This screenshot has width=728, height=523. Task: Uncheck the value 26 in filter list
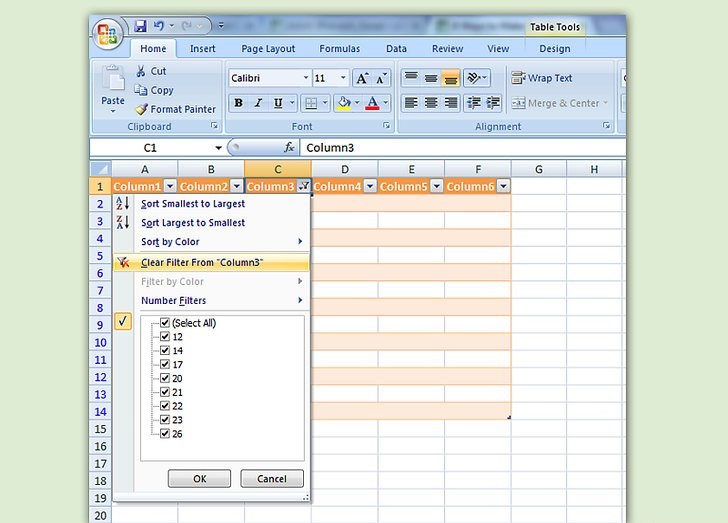coord(165,433)
